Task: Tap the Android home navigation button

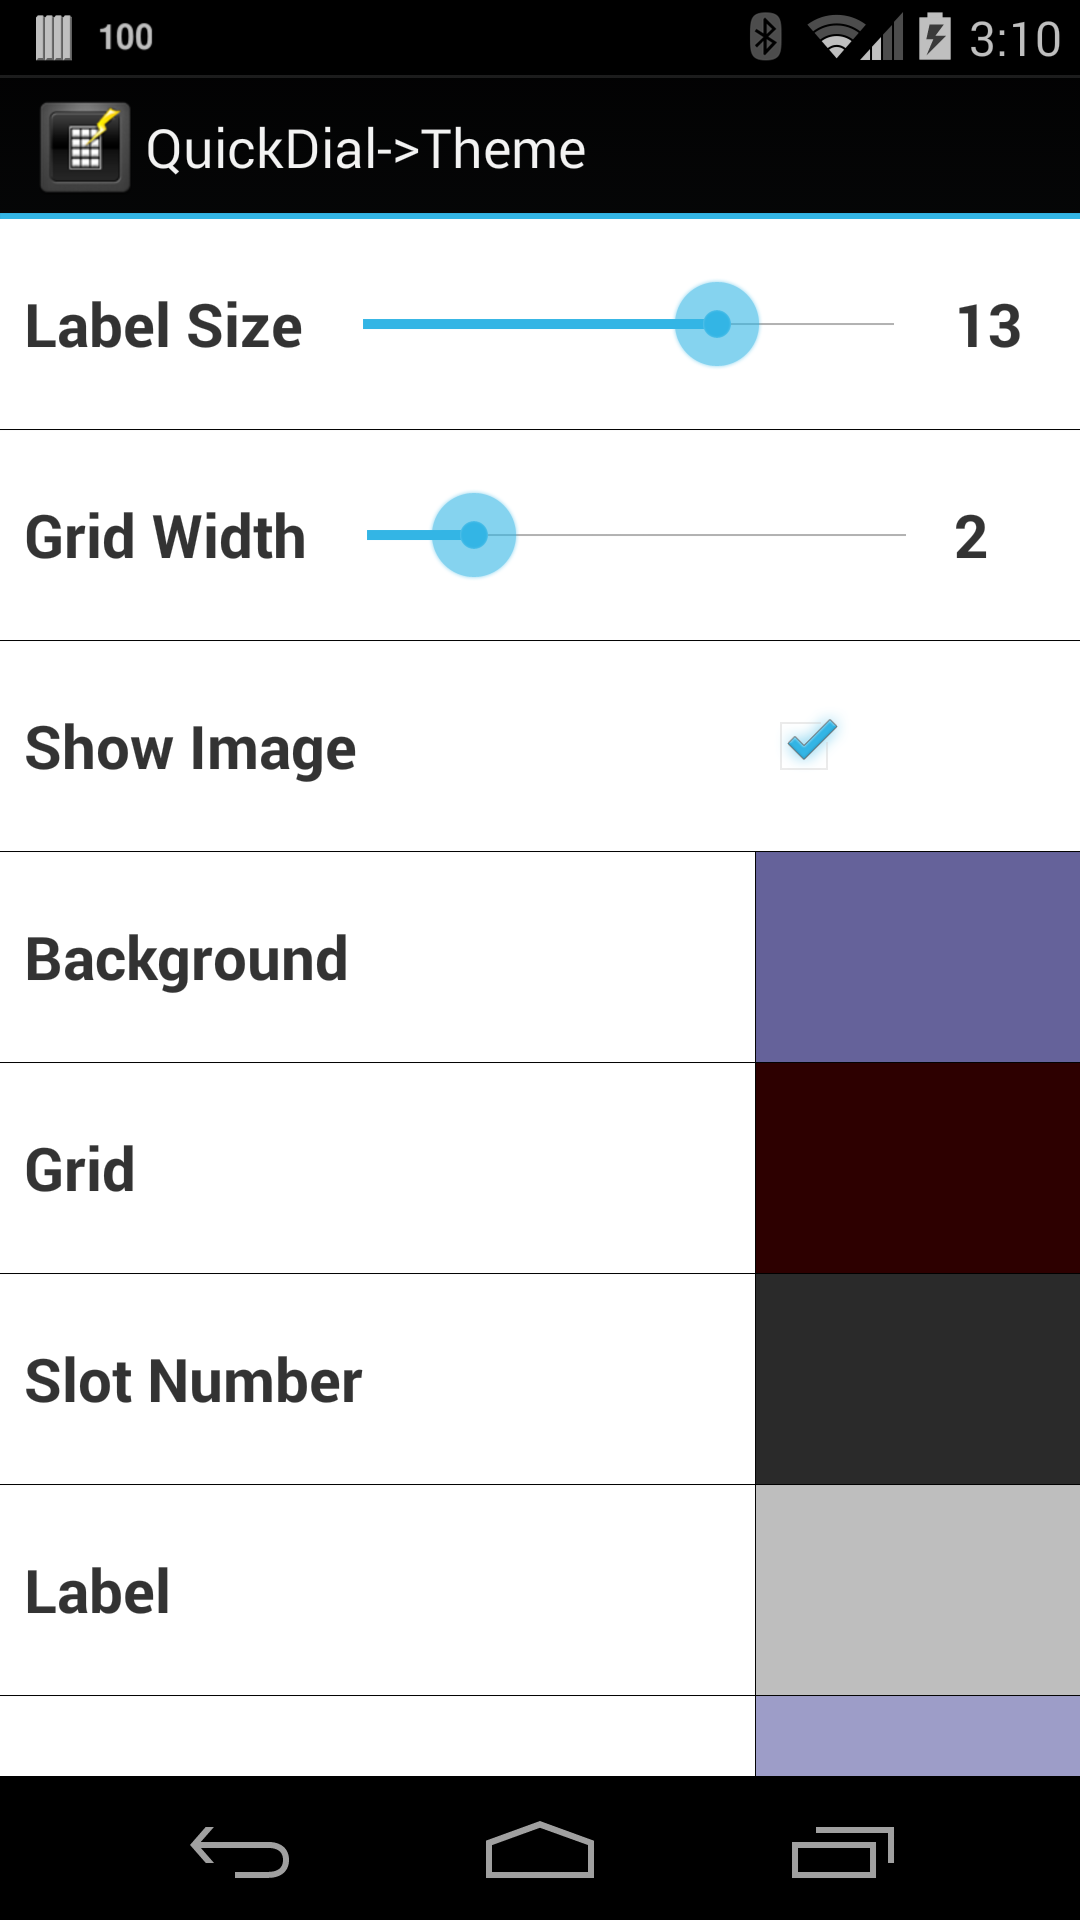Action: 540,1850
